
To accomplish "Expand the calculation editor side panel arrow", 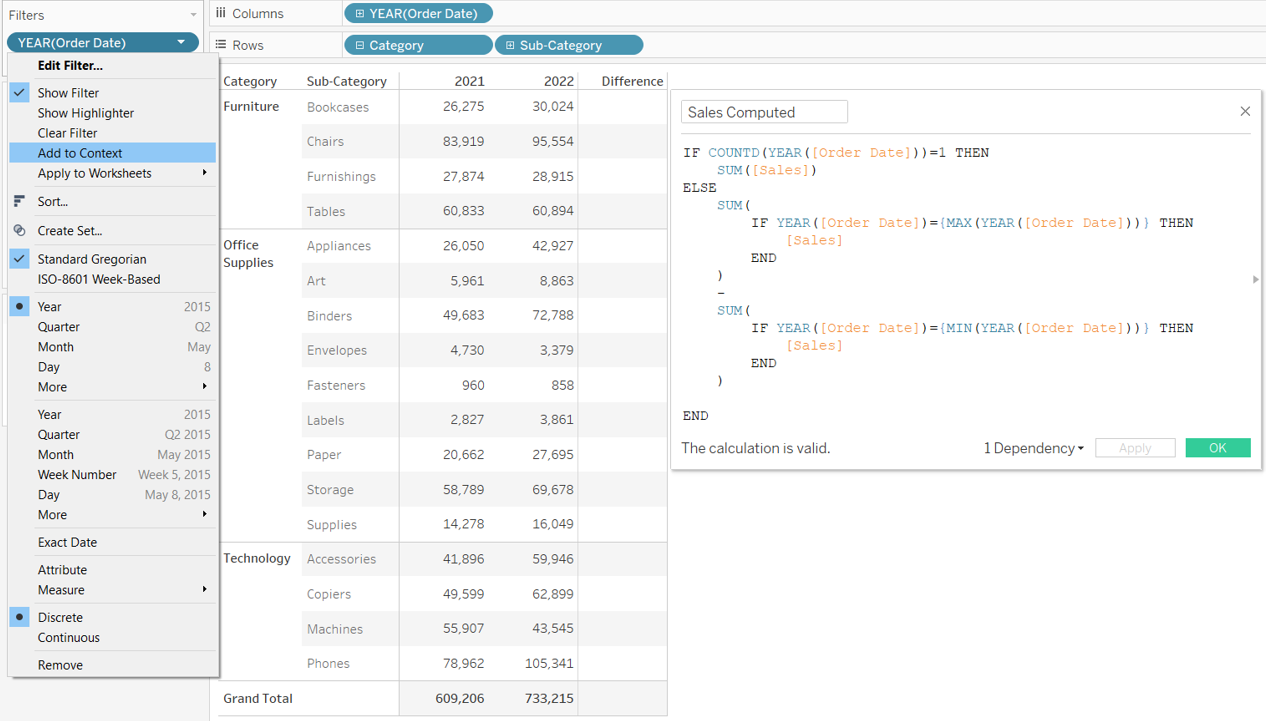I will coord(1255,280).
